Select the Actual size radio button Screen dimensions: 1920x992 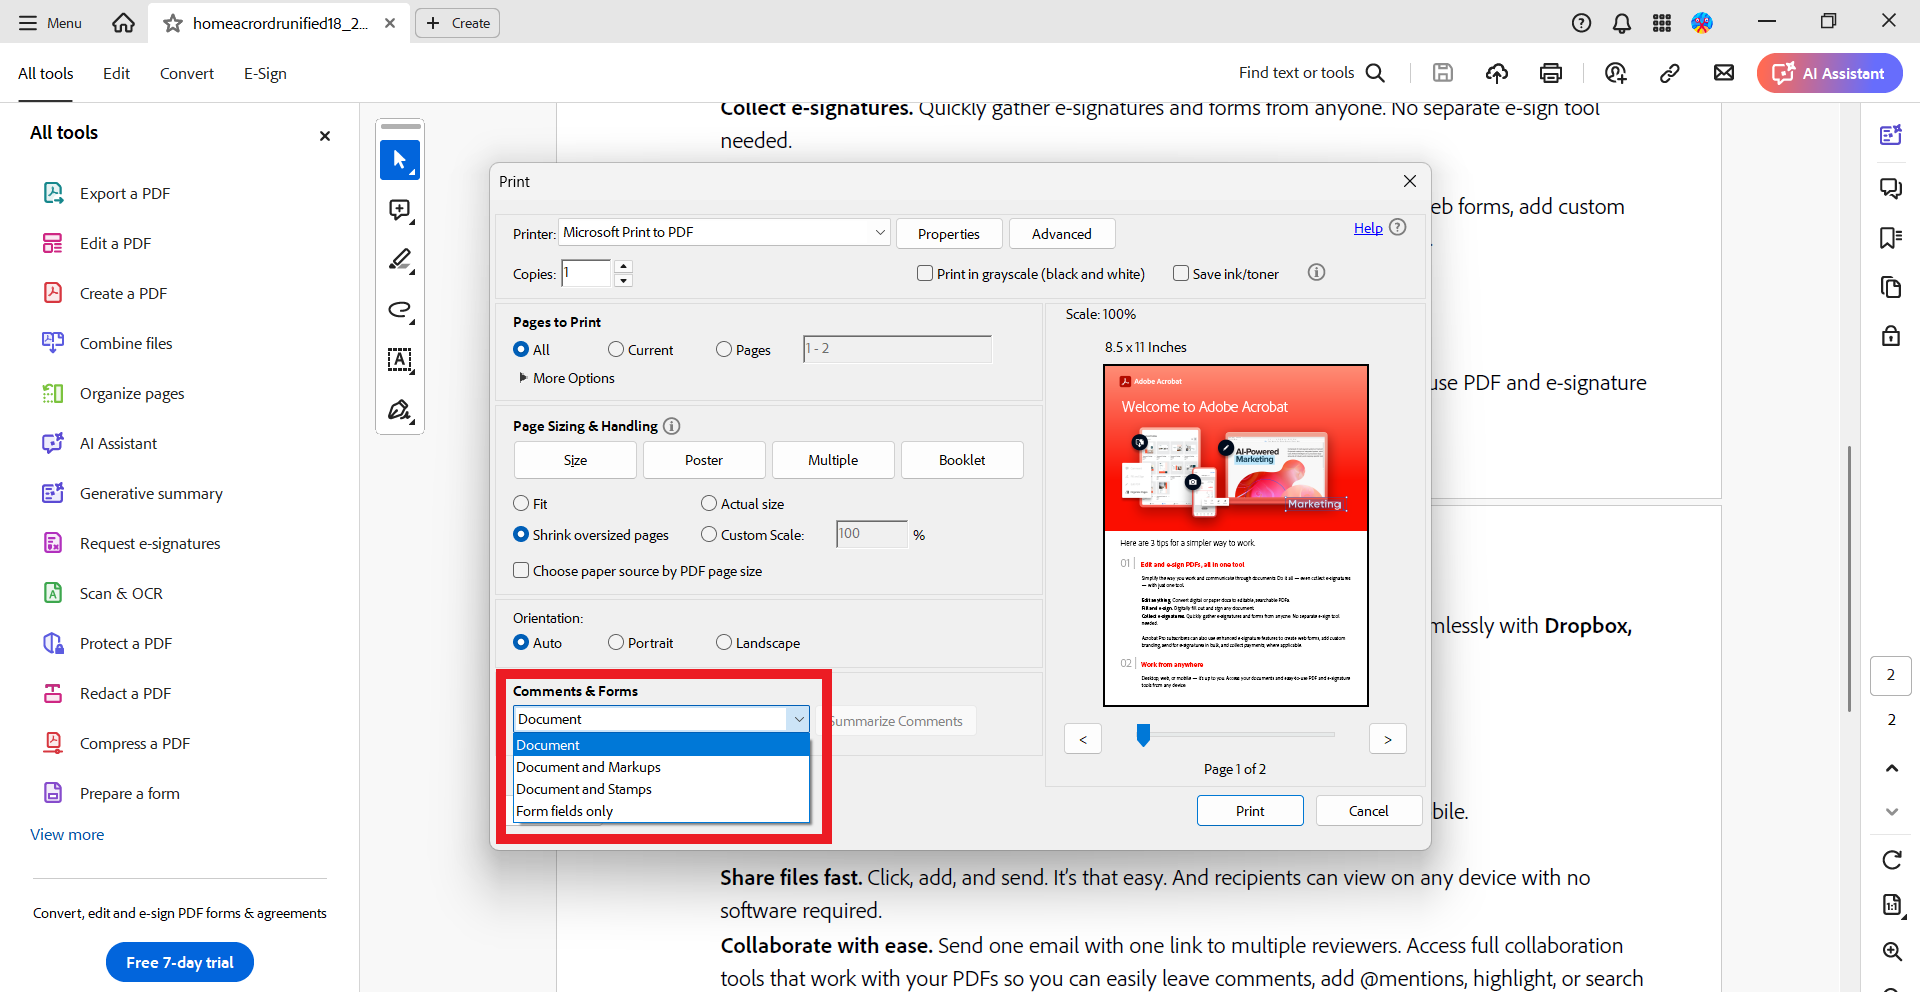click(709, 503)
